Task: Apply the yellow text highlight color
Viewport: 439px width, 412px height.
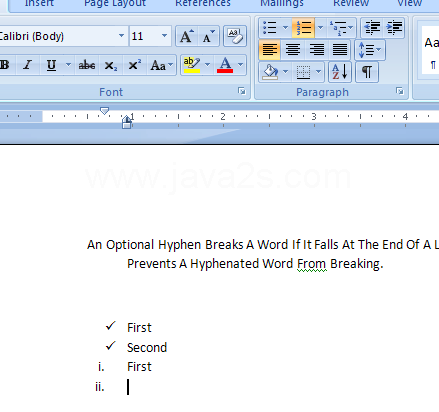Action: point(192,65)
